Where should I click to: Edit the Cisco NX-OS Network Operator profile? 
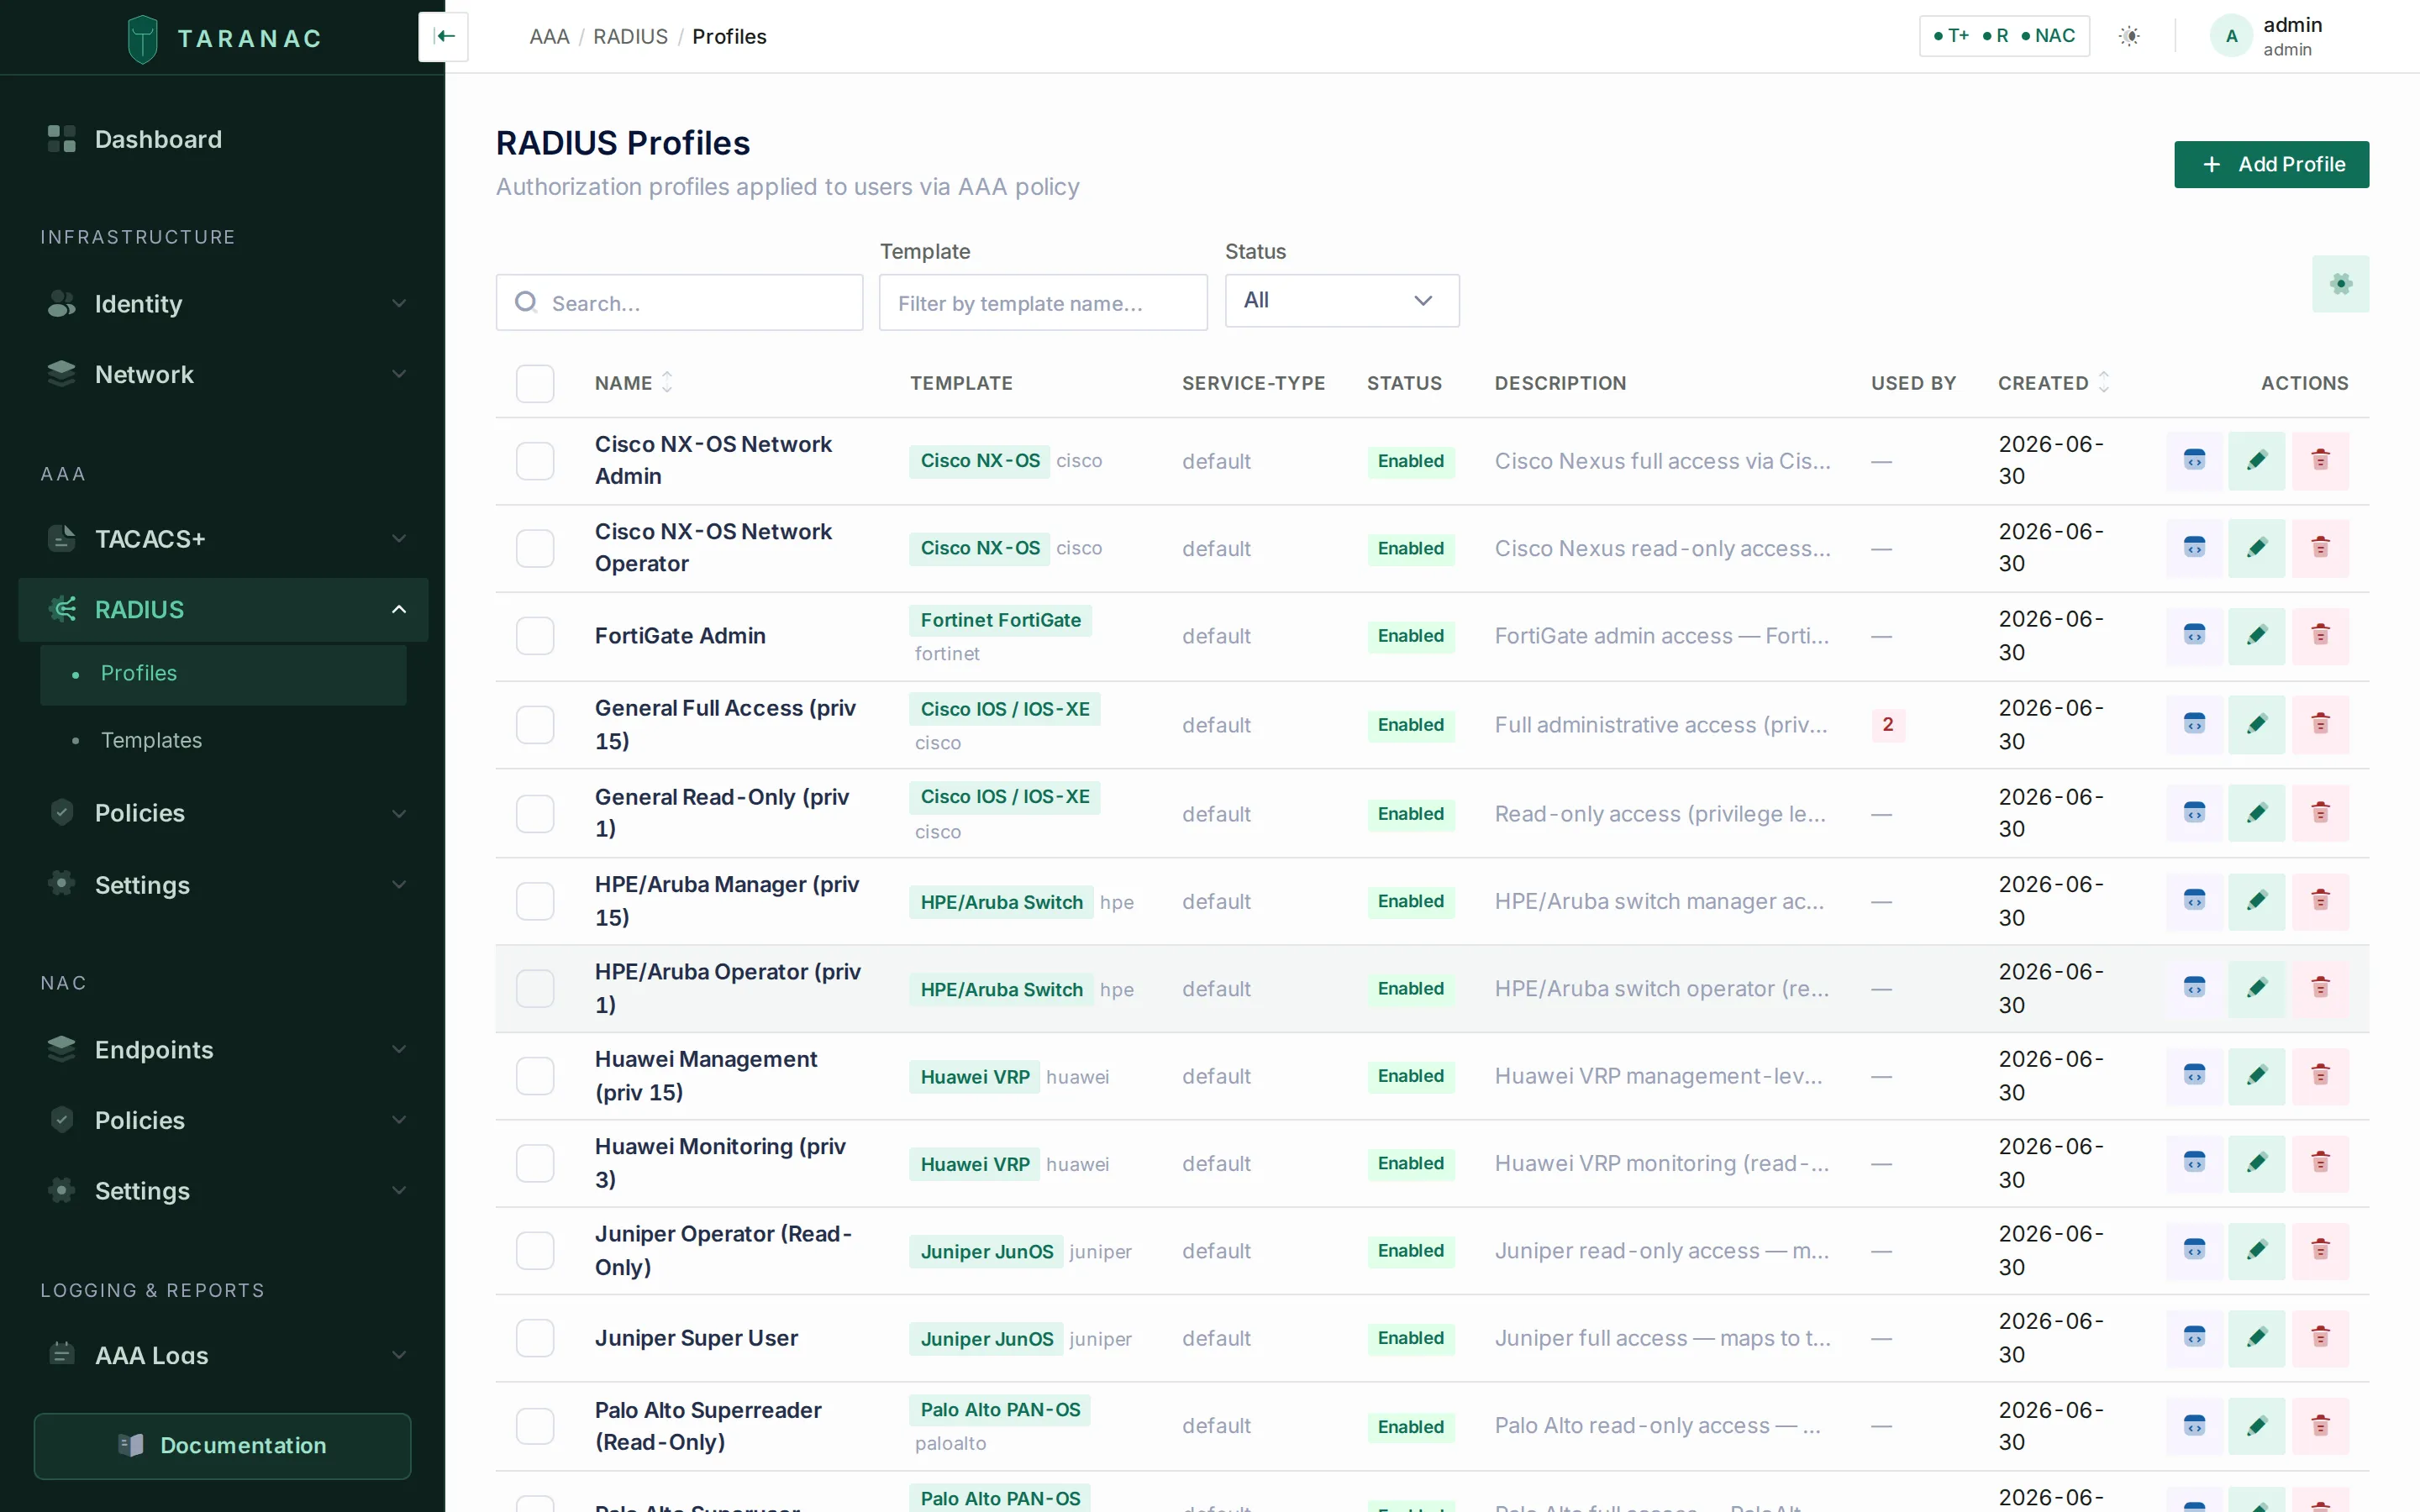click(x=2256, y=547)
